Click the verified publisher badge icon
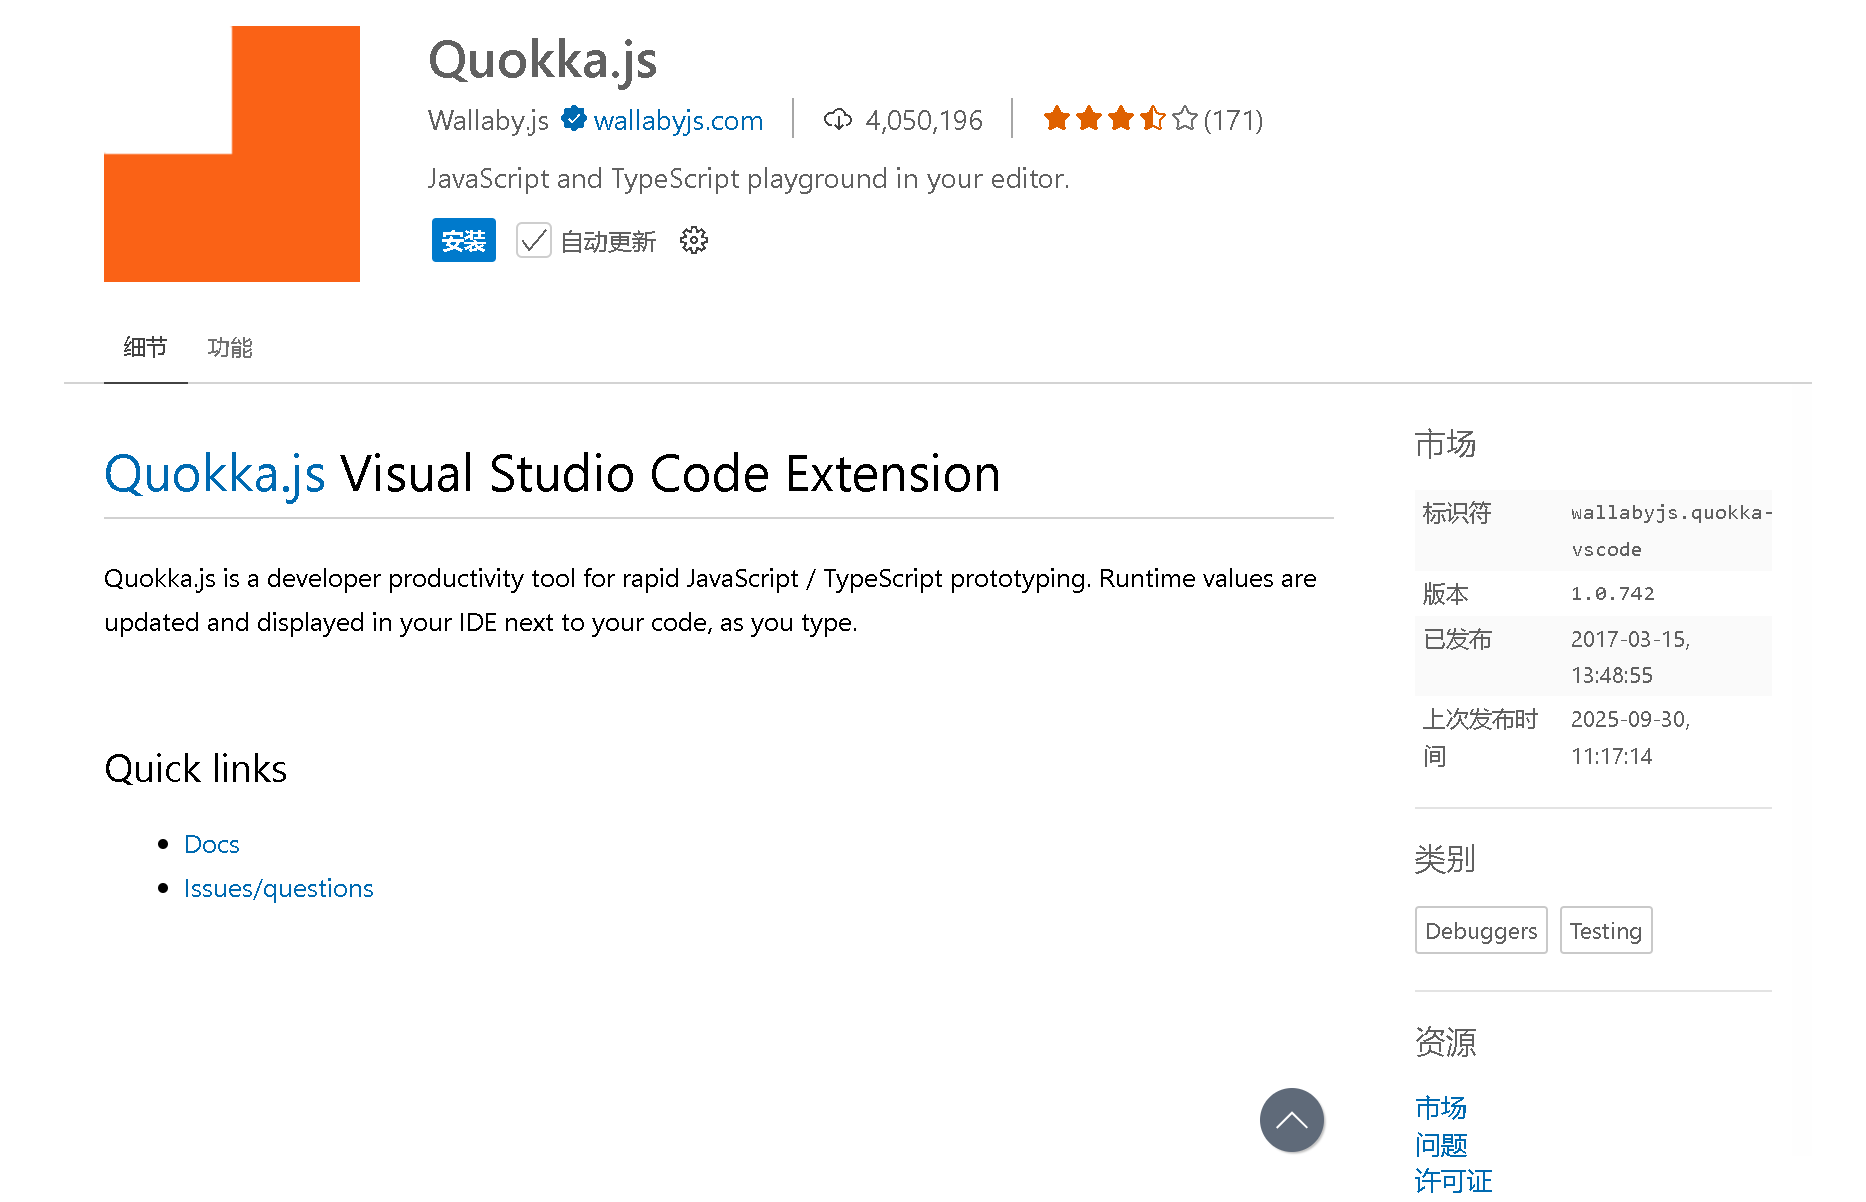1866x1202 pixels. [x=573, y=119]
